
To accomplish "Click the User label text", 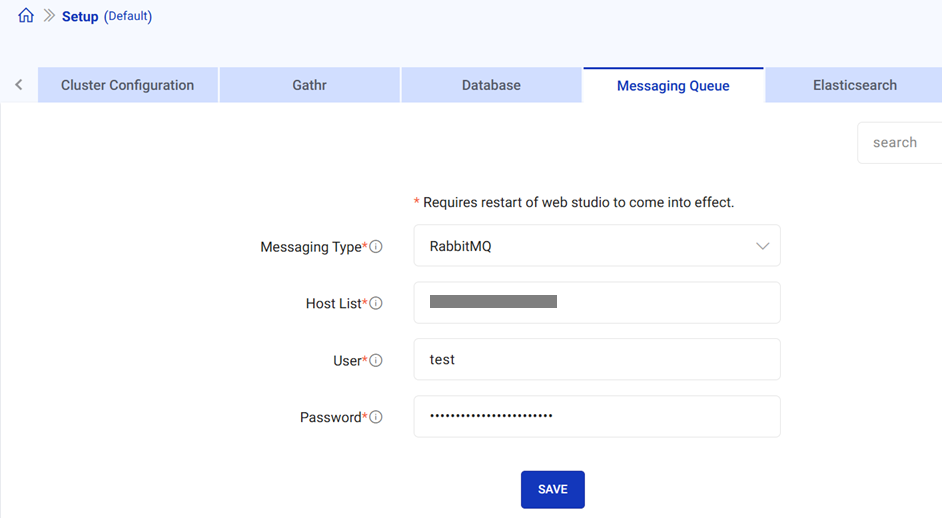I will pos(347,360).
